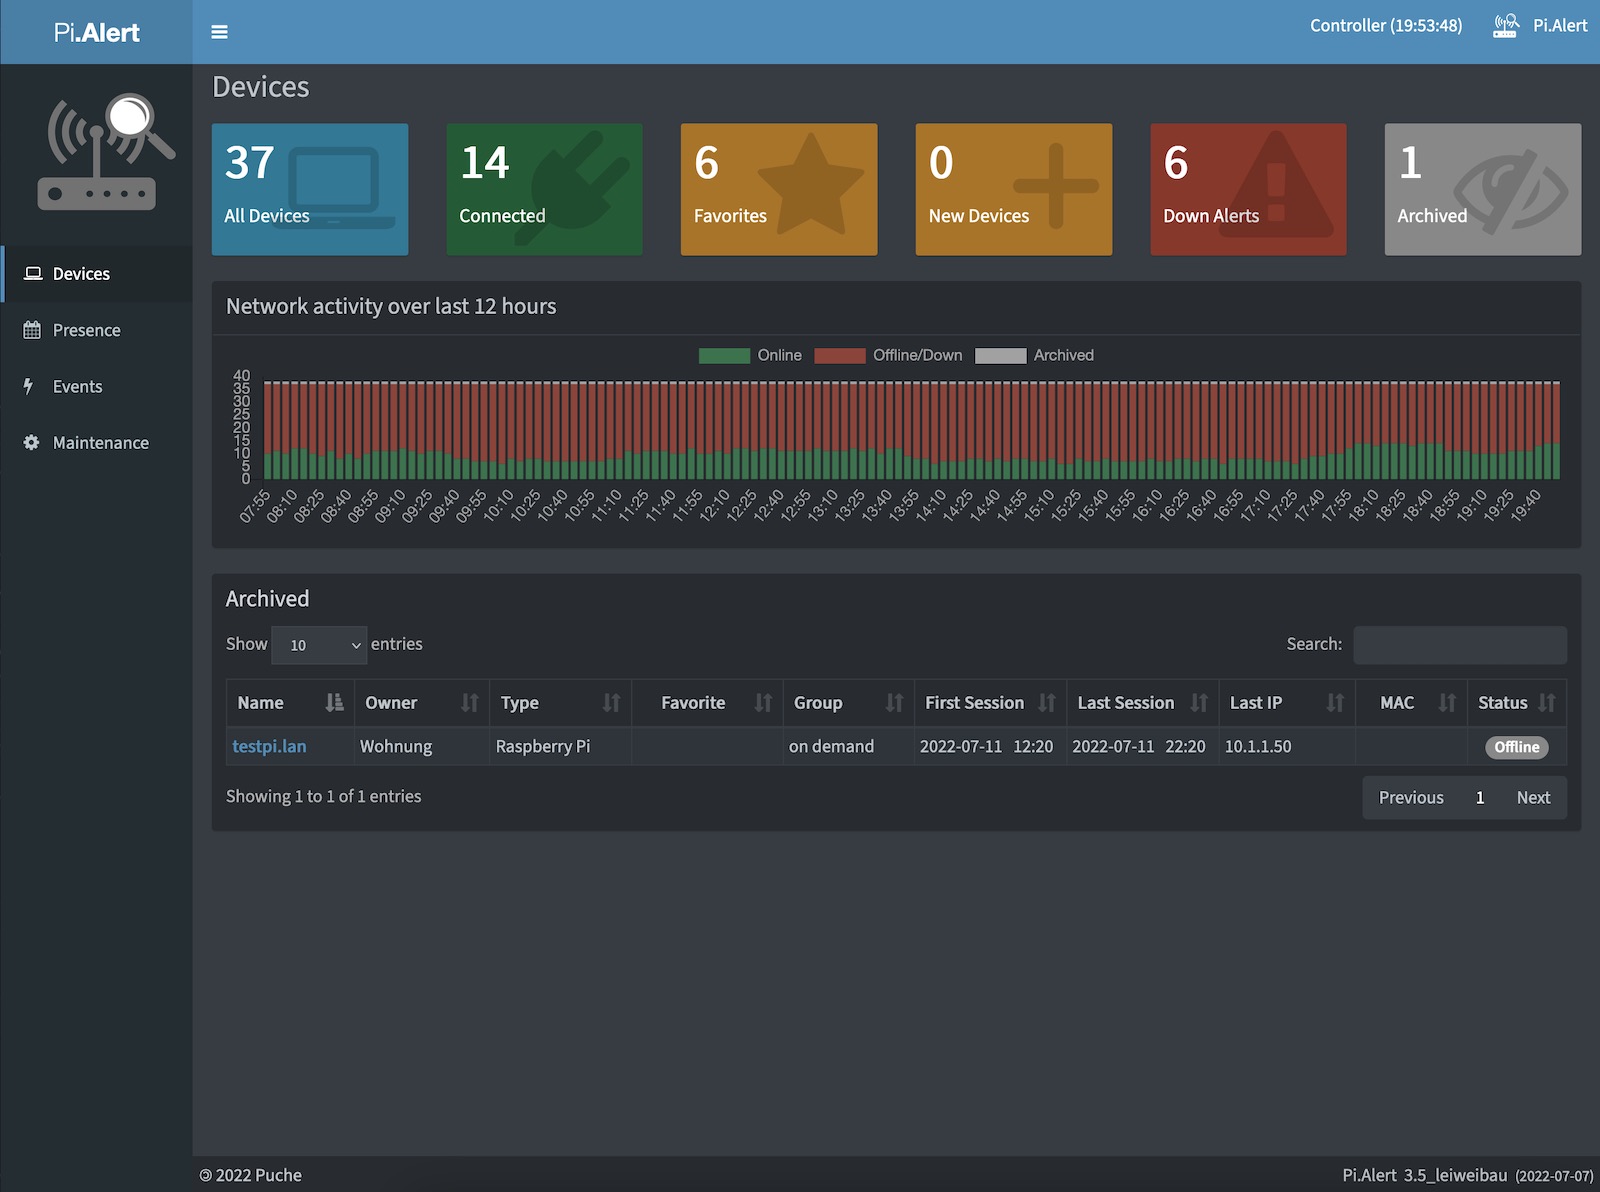Click the Search input field

[1459, 645]
